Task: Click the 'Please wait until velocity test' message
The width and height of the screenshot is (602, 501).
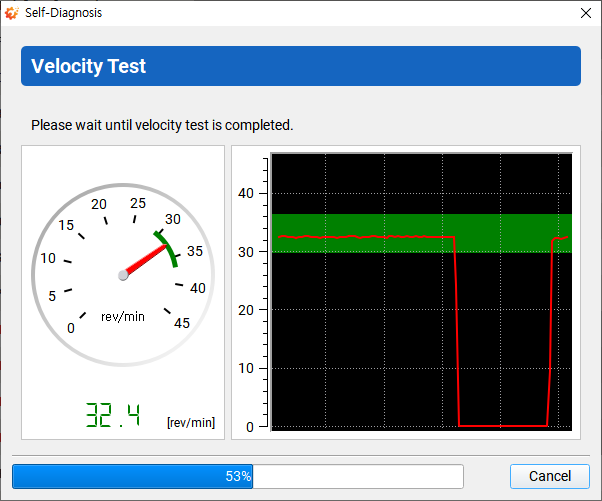Action: 161,125
